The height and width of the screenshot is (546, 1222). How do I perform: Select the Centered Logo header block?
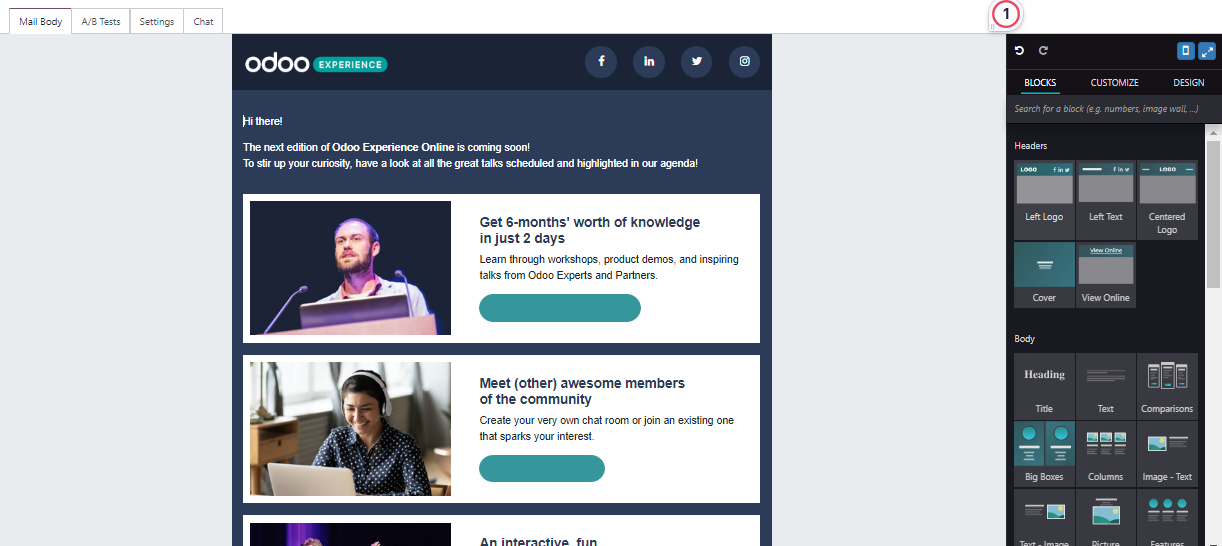[1167, 200]
